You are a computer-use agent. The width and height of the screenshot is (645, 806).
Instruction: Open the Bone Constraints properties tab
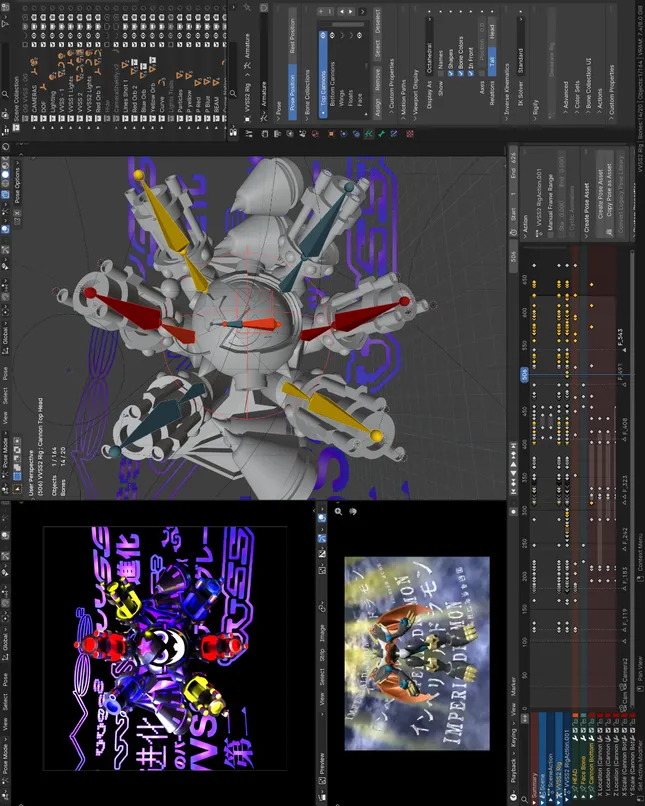[x=394, y=134]
